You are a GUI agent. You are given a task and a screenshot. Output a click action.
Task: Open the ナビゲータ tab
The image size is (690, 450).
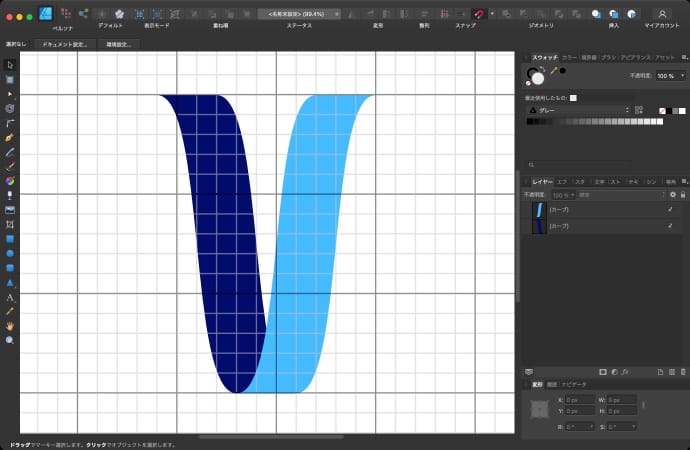click(574, 384)
